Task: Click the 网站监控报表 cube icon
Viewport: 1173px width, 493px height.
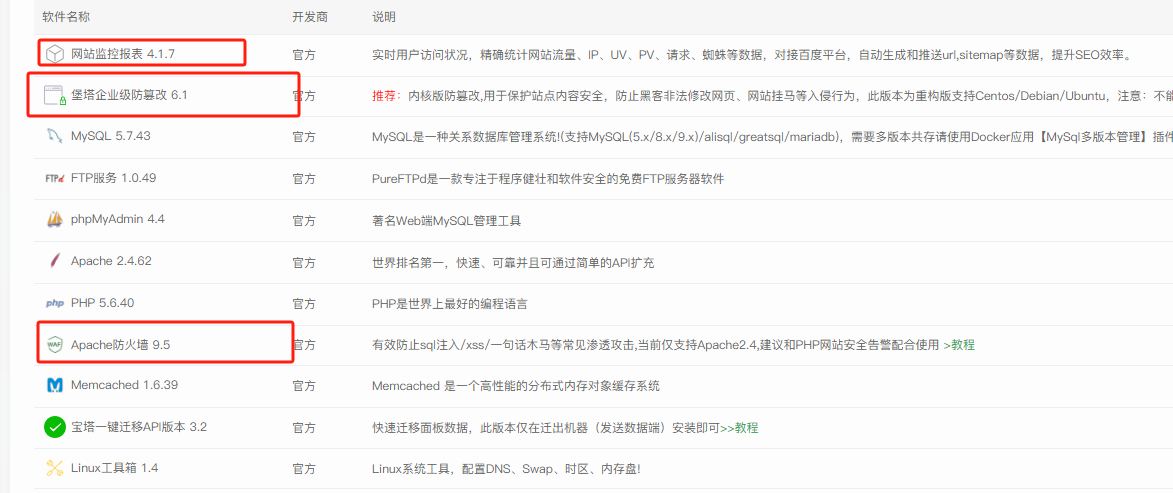Action: (x=54, y=54)
